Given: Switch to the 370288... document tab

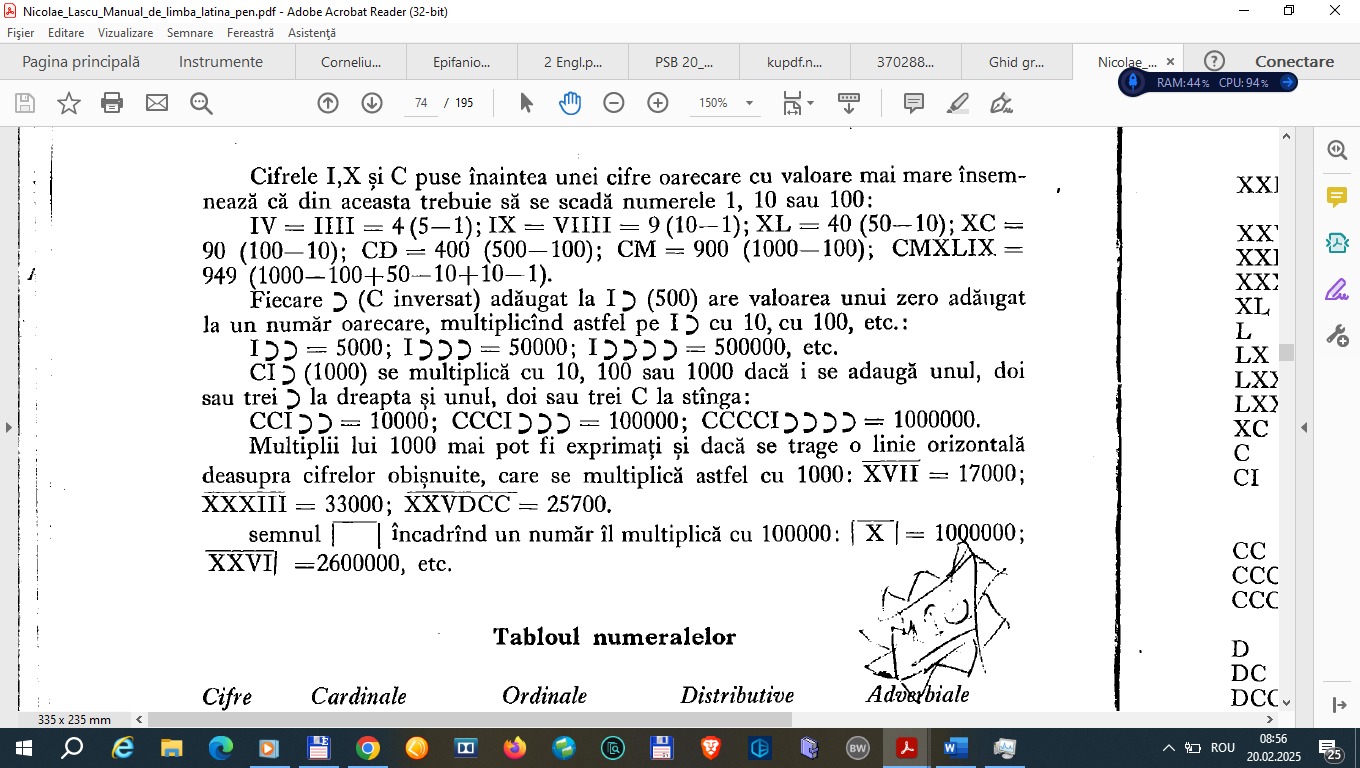Looking at the screenshot, I should (x=906, y=62).
